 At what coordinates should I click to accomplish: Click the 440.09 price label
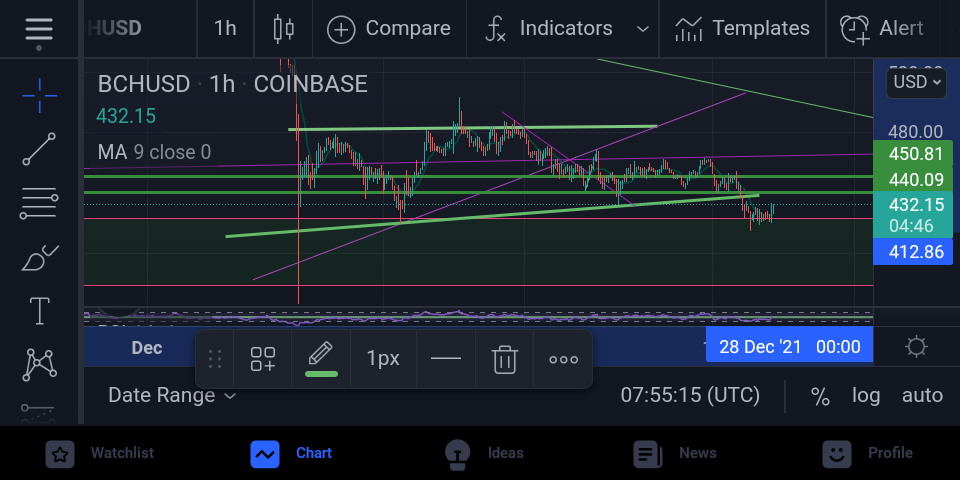913,179
